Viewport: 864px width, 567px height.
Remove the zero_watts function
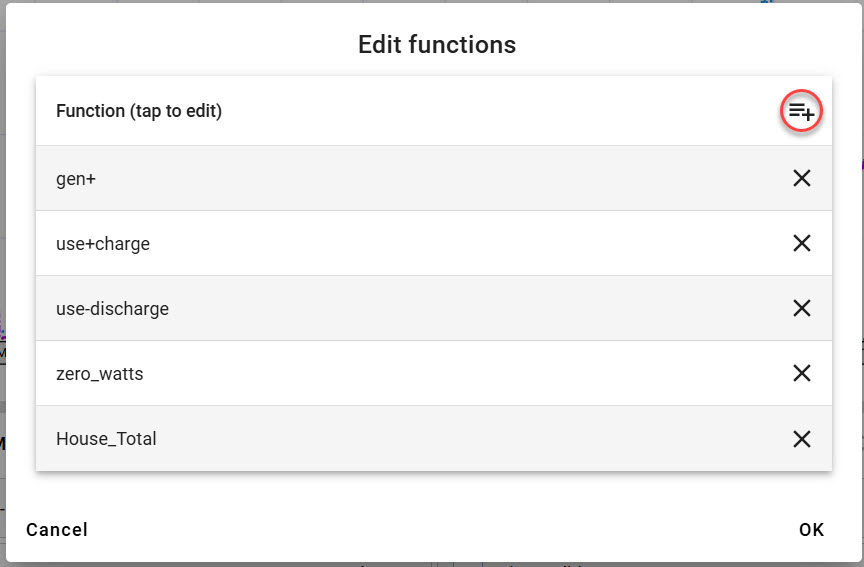click(802, 373)
